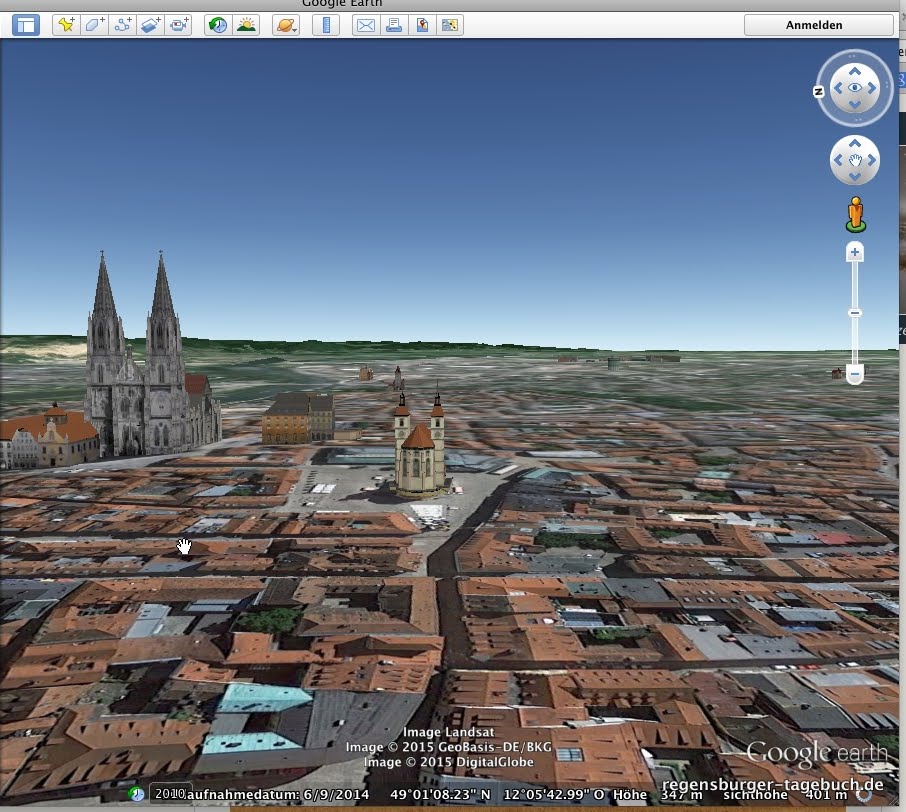Zoom out with the minus button

click(x=855, y=375)
